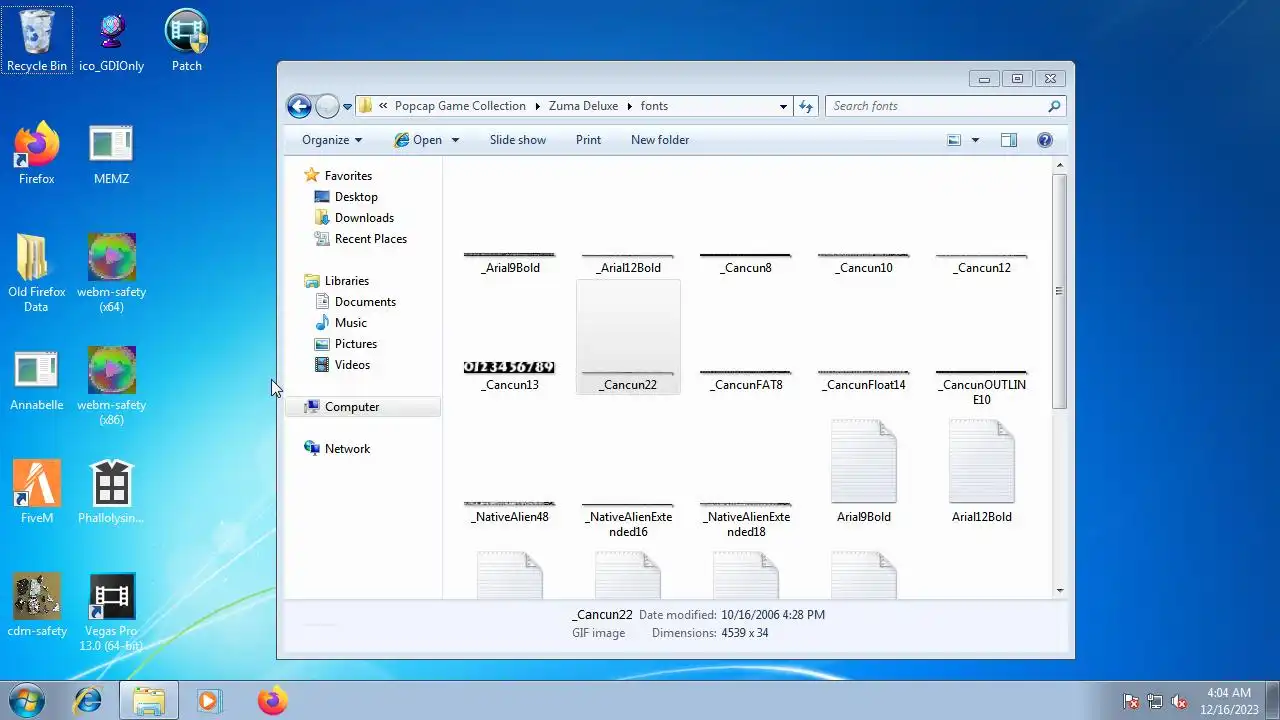Open the Organize dropdown menu

pyautogui.click(x=332, y=140)
